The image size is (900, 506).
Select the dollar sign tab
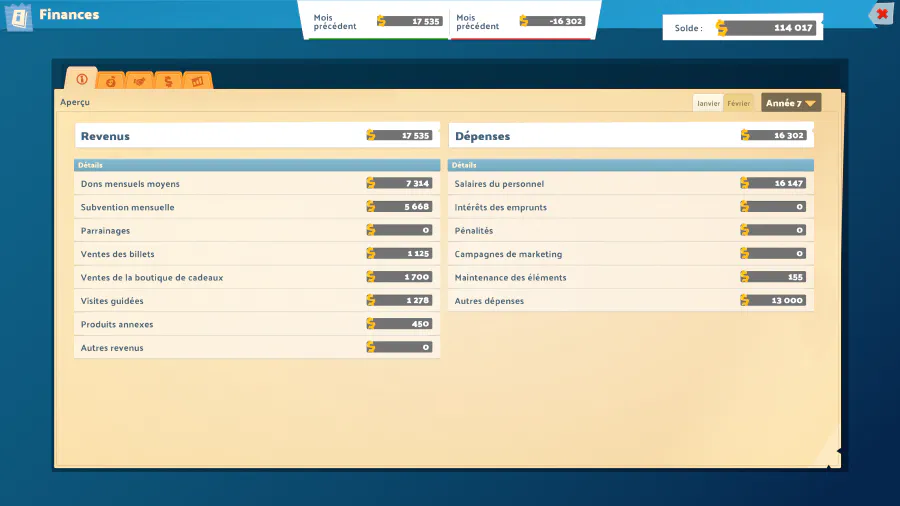click(168, 81)
